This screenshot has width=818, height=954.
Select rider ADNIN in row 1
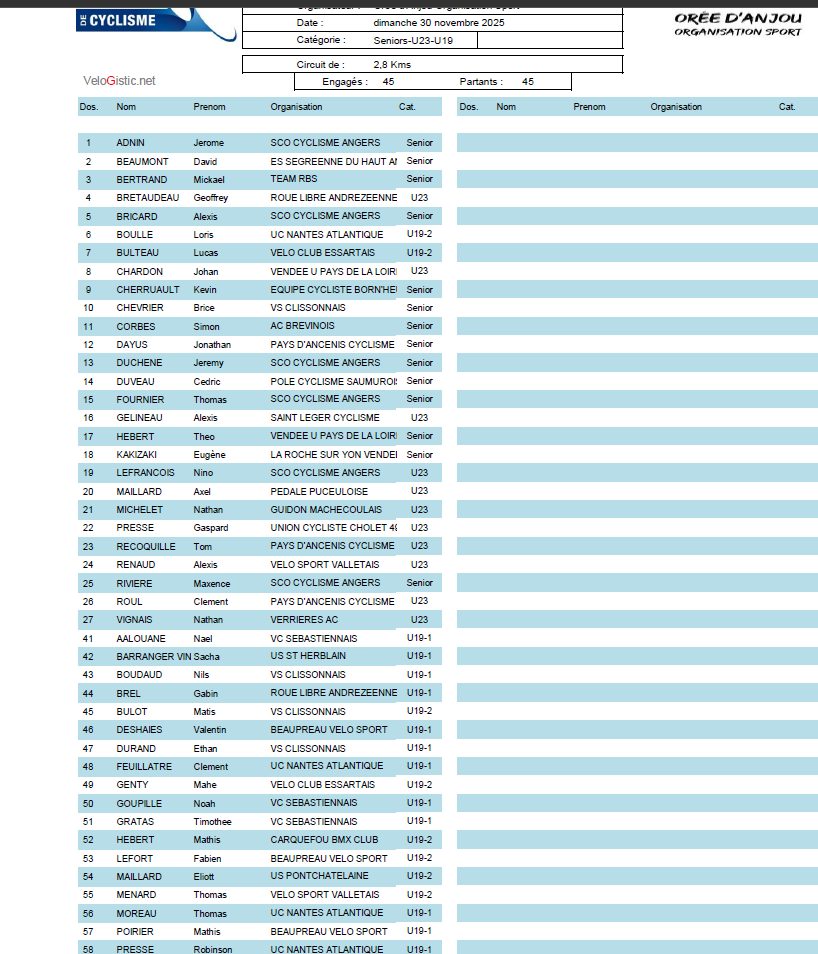(x=130, y=143)
